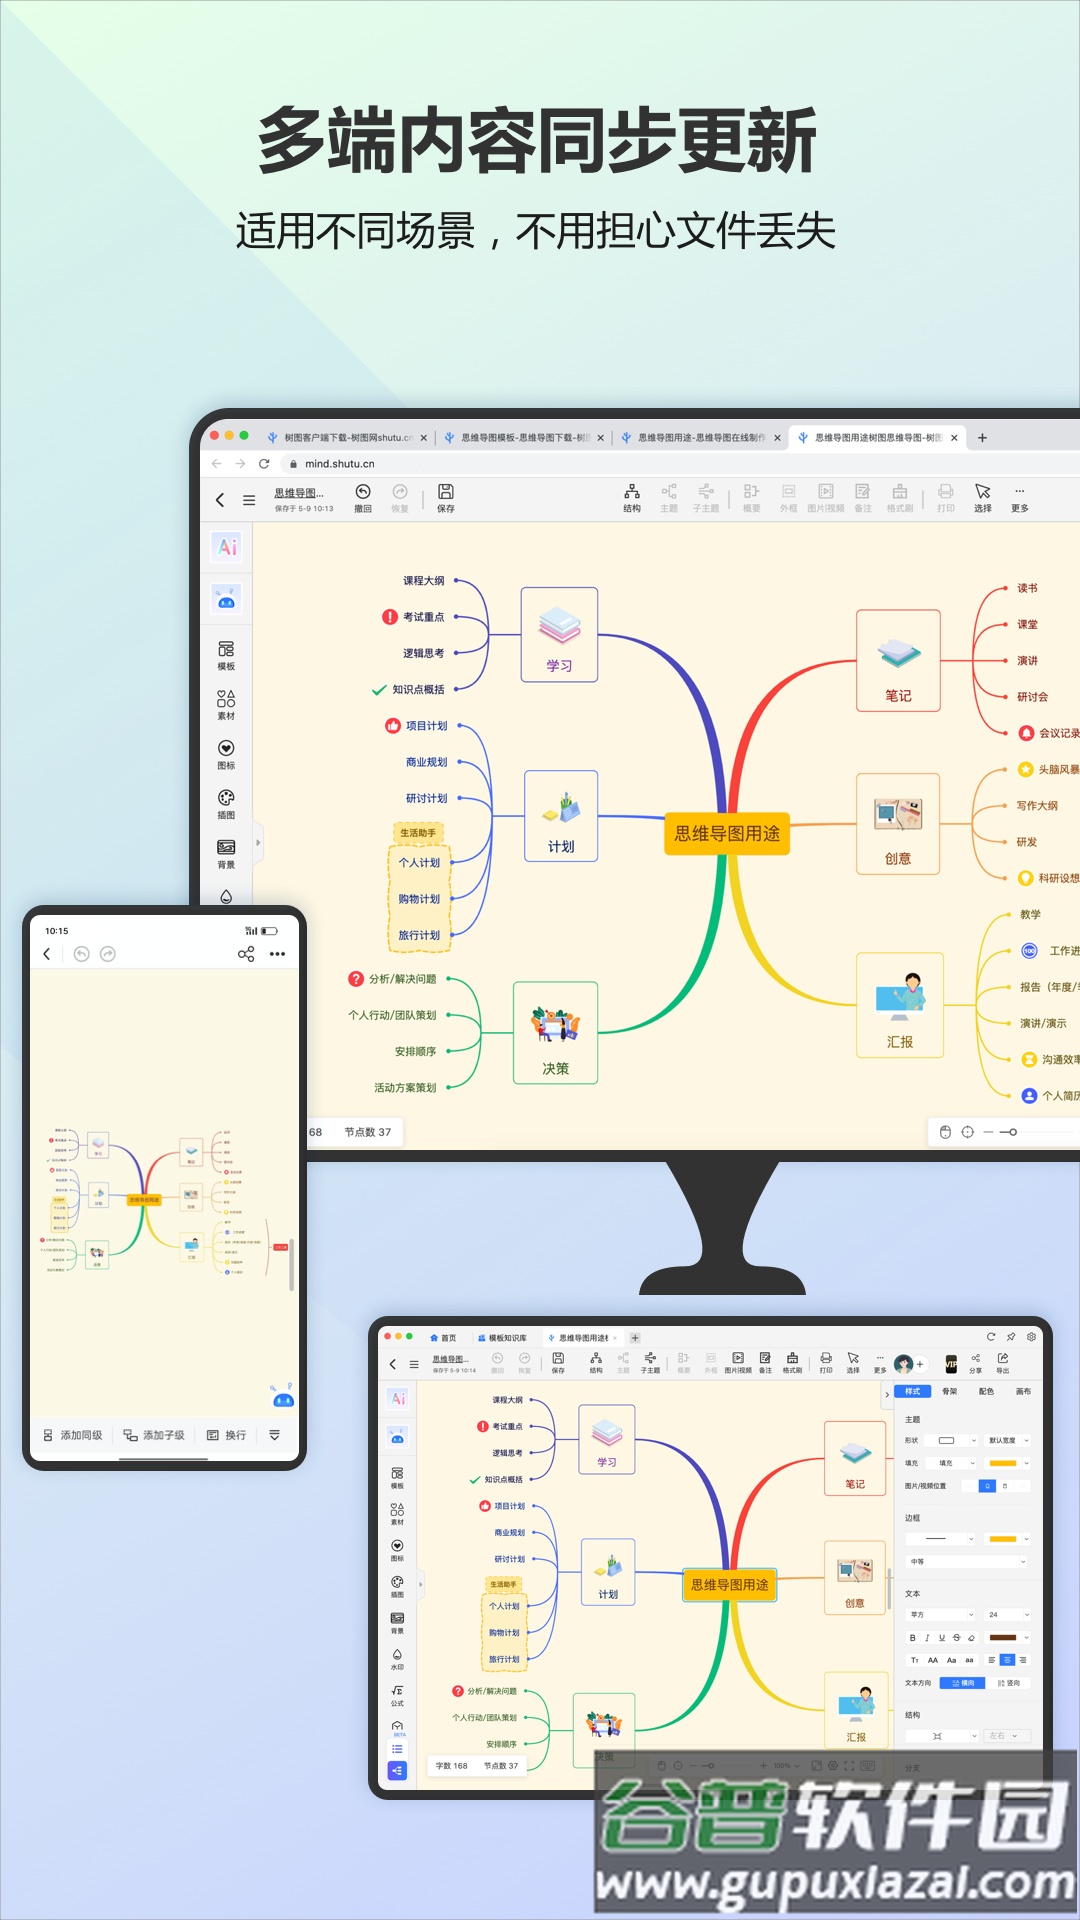Click the 保存 save icon in the browser editor toolbar
This screenshot has width=1080, height=1920.
(446, 497)
